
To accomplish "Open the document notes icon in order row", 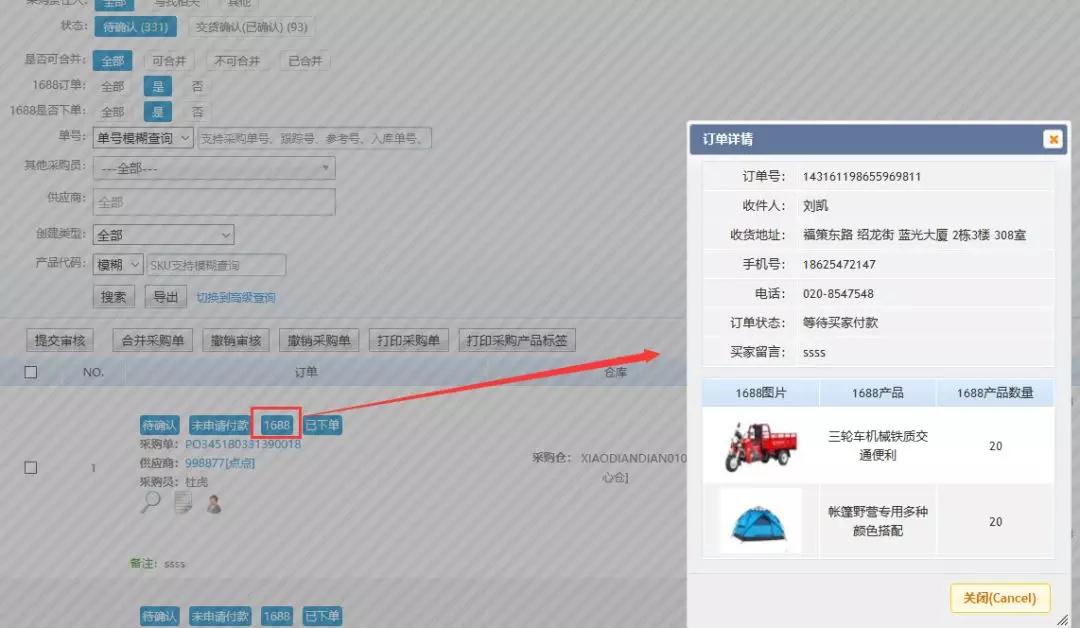I will pyautogui.click(x=183, y=502).
